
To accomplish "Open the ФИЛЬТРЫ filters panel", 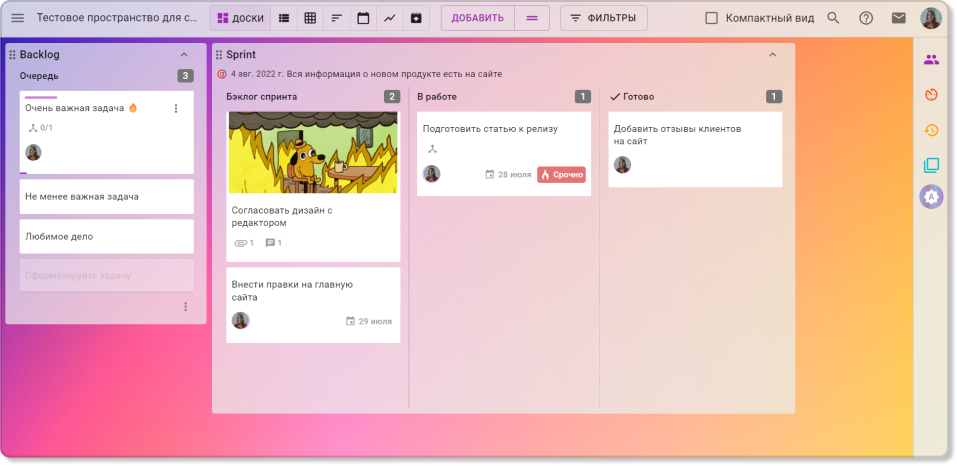I will 604,18.
